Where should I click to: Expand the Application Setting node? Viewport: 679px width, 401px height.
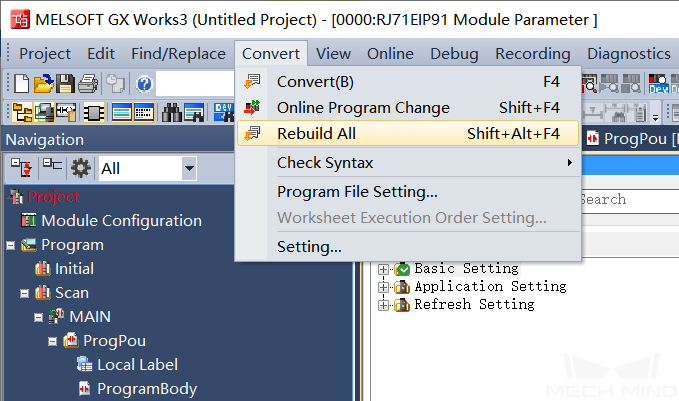click(x=383, y=287)
